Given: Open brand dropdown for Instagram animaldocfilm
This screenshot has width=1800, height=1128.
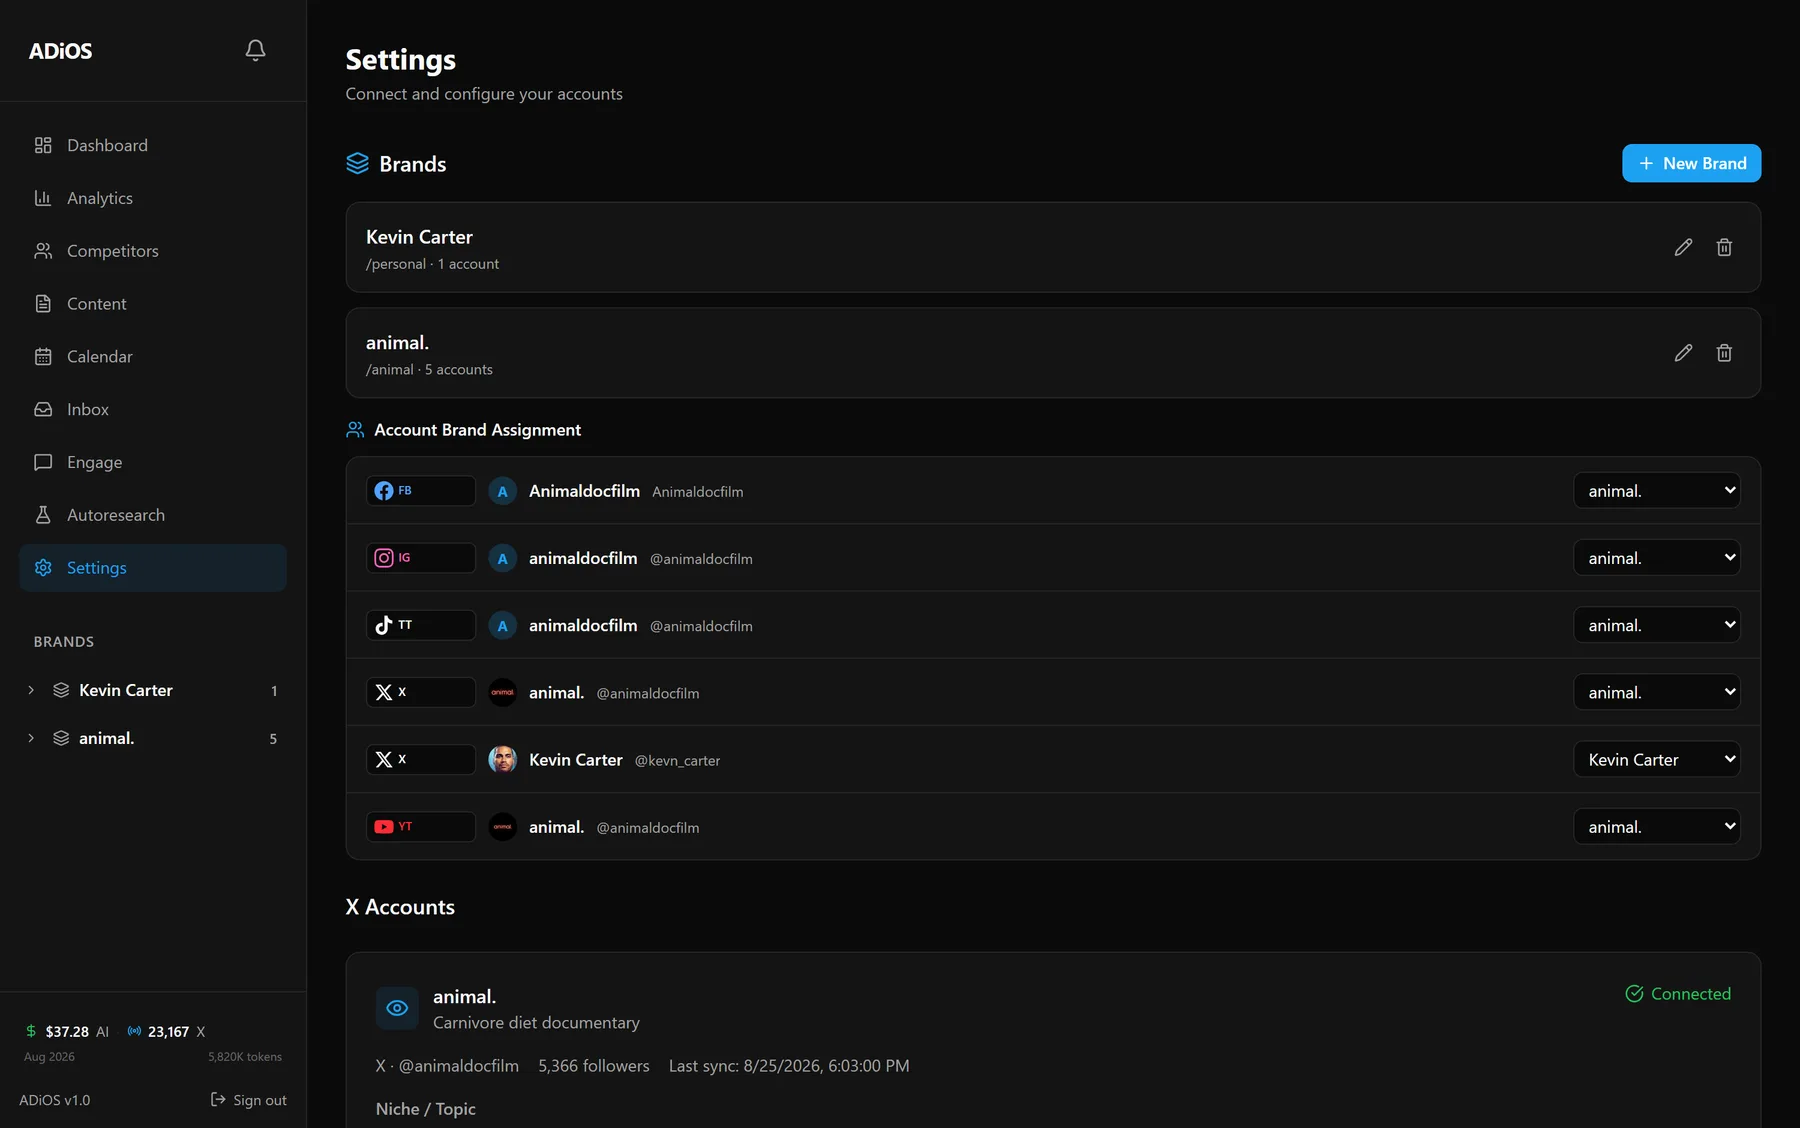Looking at the screenshot, I should coord(1656,558).
